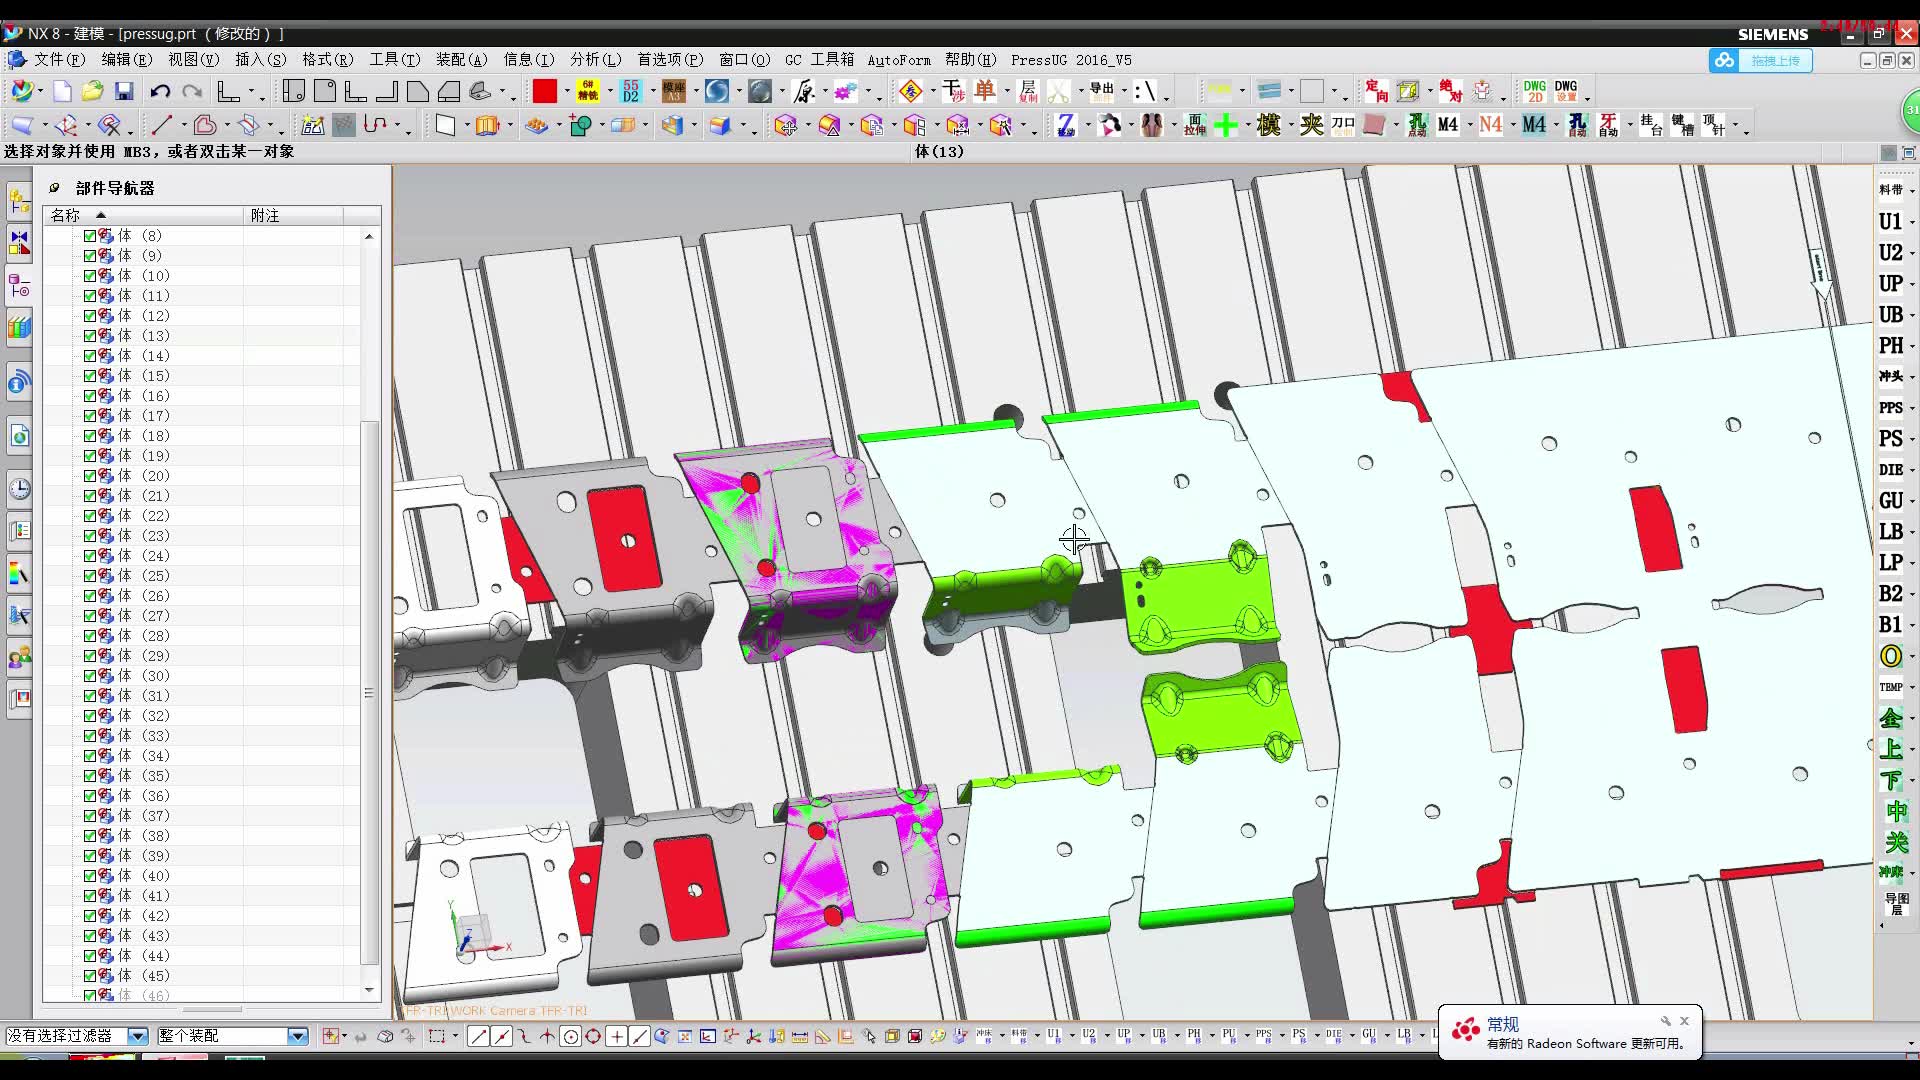Select the M4 tapping icon on toolbar
1920x1080 pixels.
(1446, 125)
